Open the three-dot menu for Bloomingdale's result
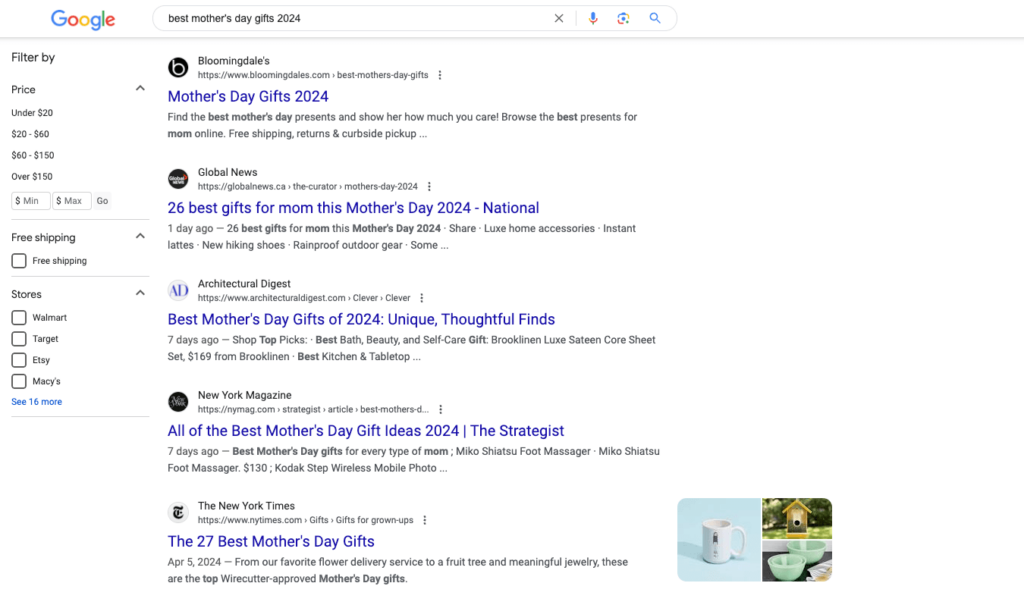The width and height of the screenshot is (1024, 605). point(440,75)
